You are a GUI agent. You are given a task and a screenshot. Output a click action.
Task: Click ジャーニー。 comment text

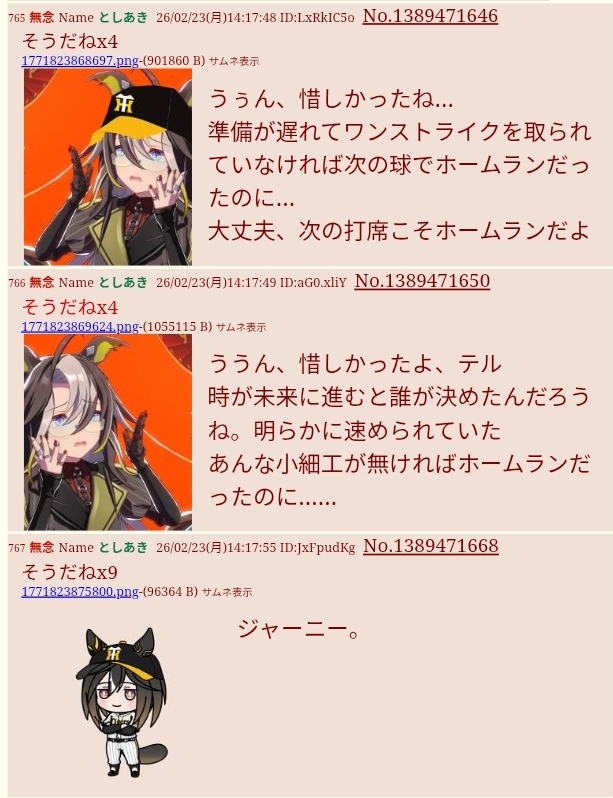[299, 630]
